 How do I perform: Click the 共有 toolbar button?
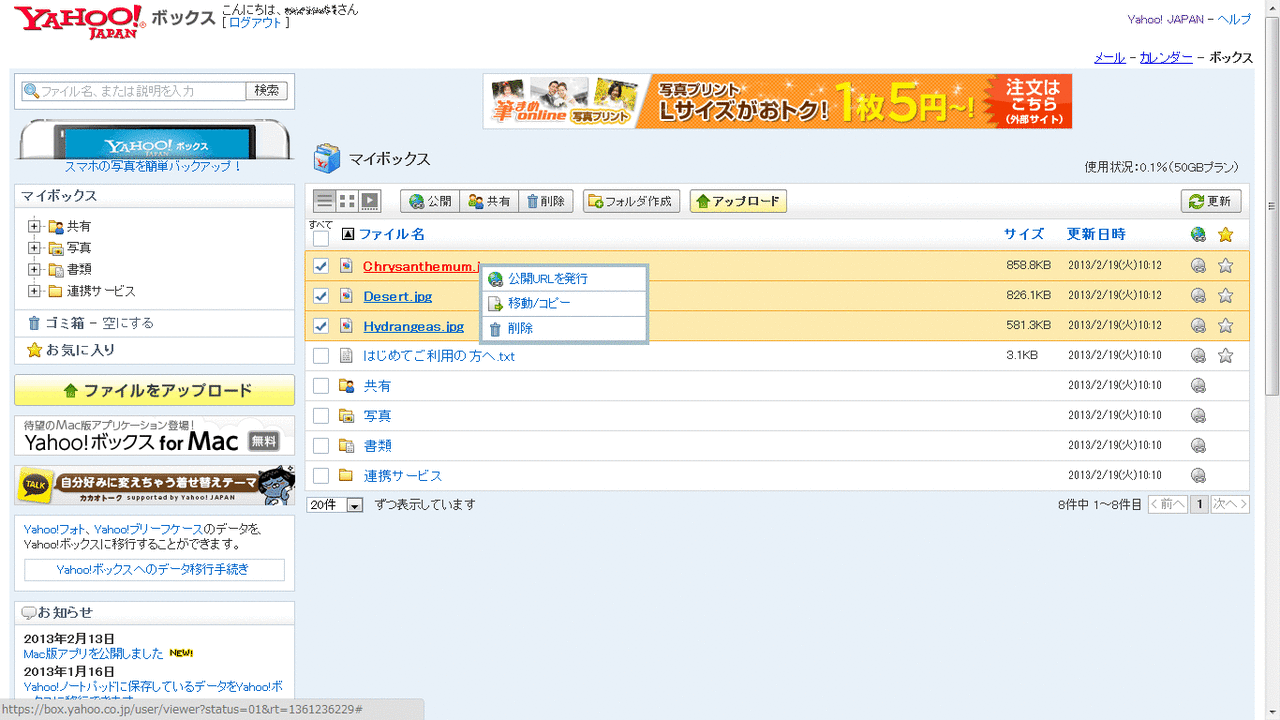(489, 201)
